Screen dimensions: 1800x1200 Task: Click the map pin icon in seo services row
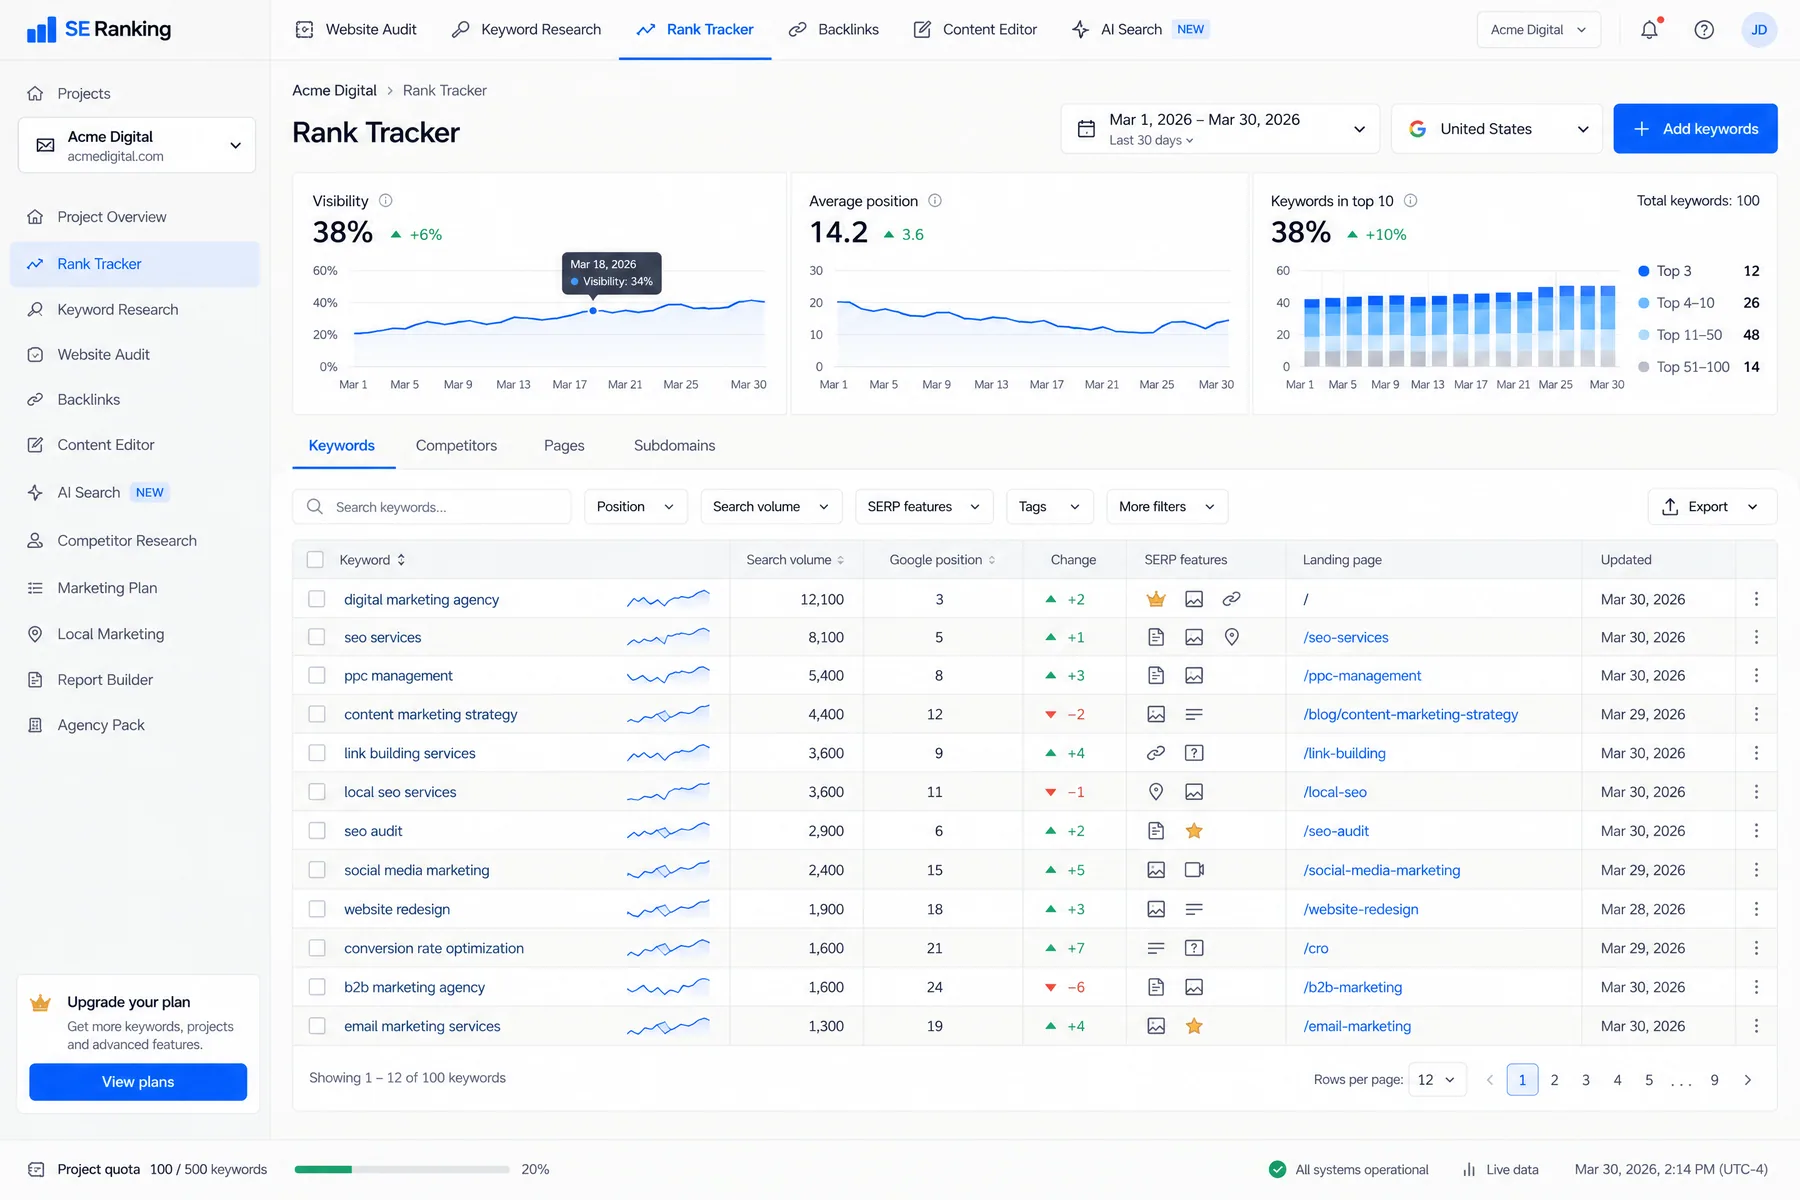[x=1232, y=637]
